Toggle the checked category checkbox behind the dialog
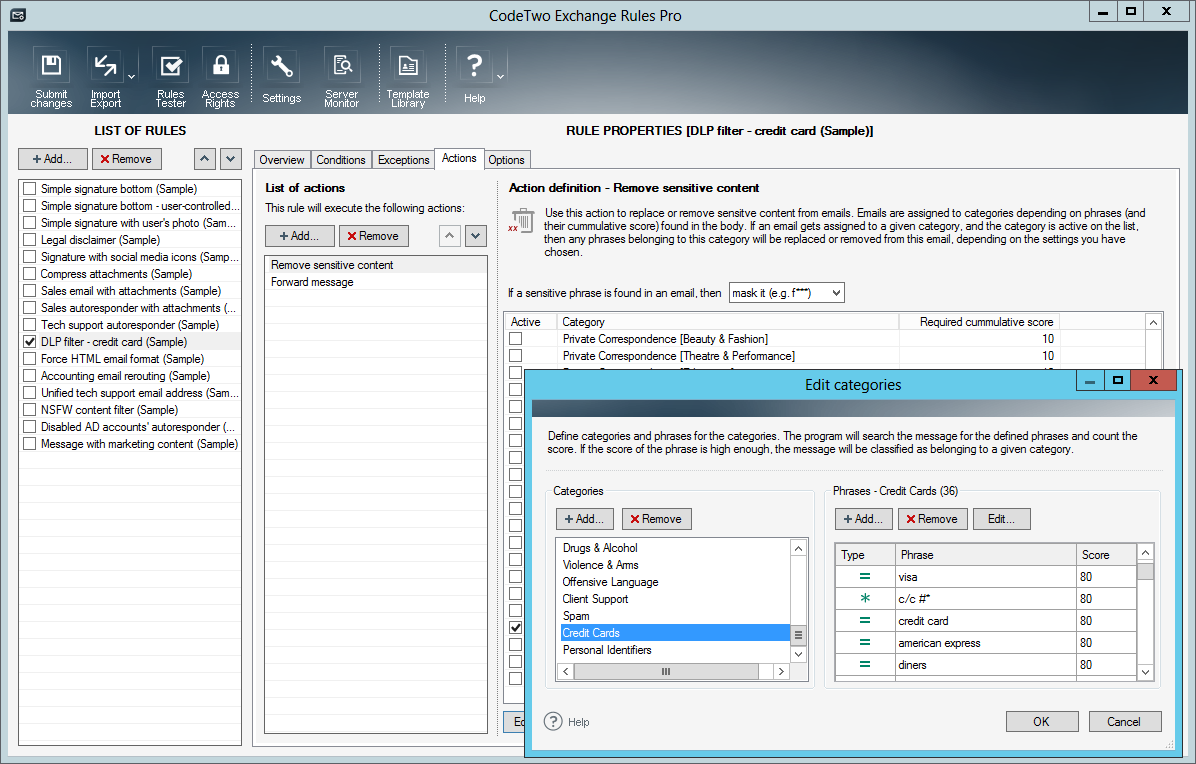1196x764 pixels. (x=516, y=628)
